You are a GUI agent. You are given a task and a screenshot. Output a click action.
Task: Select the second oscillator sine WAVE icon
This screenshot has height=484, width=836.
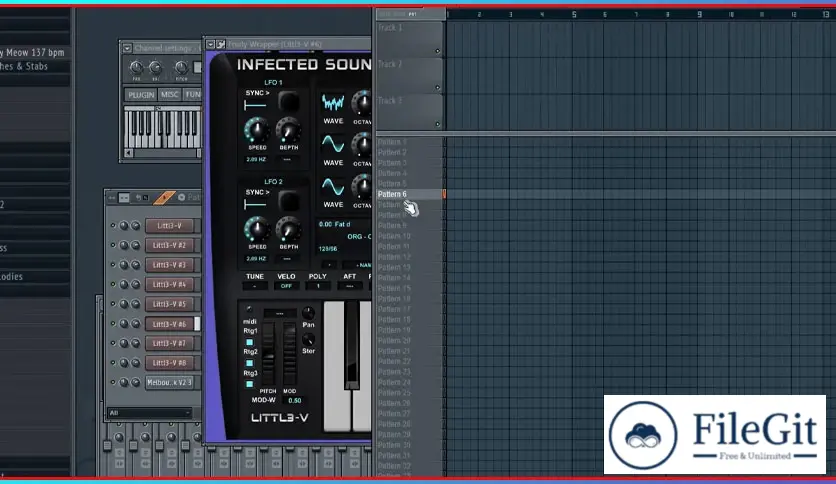[x=333, y=144]
